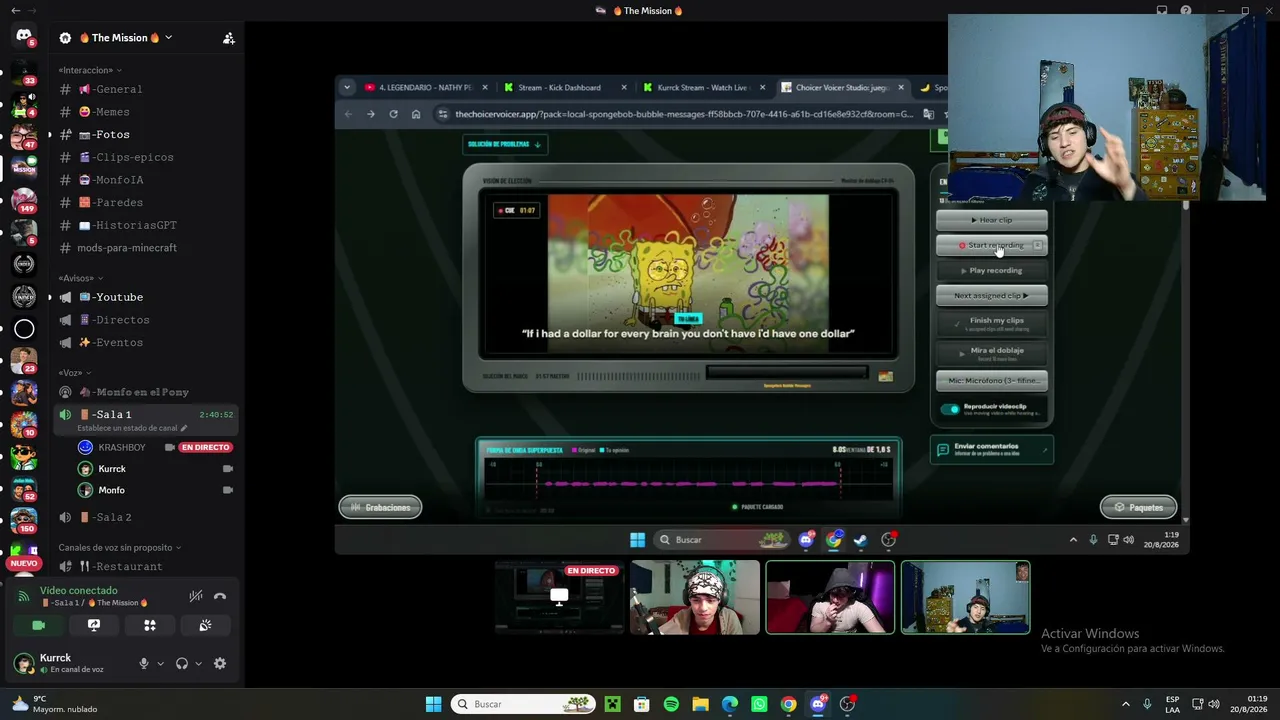Open Microsoft Edge on the taskbar
This screenshot has height=720, width=1280.
tap(730, 704)
